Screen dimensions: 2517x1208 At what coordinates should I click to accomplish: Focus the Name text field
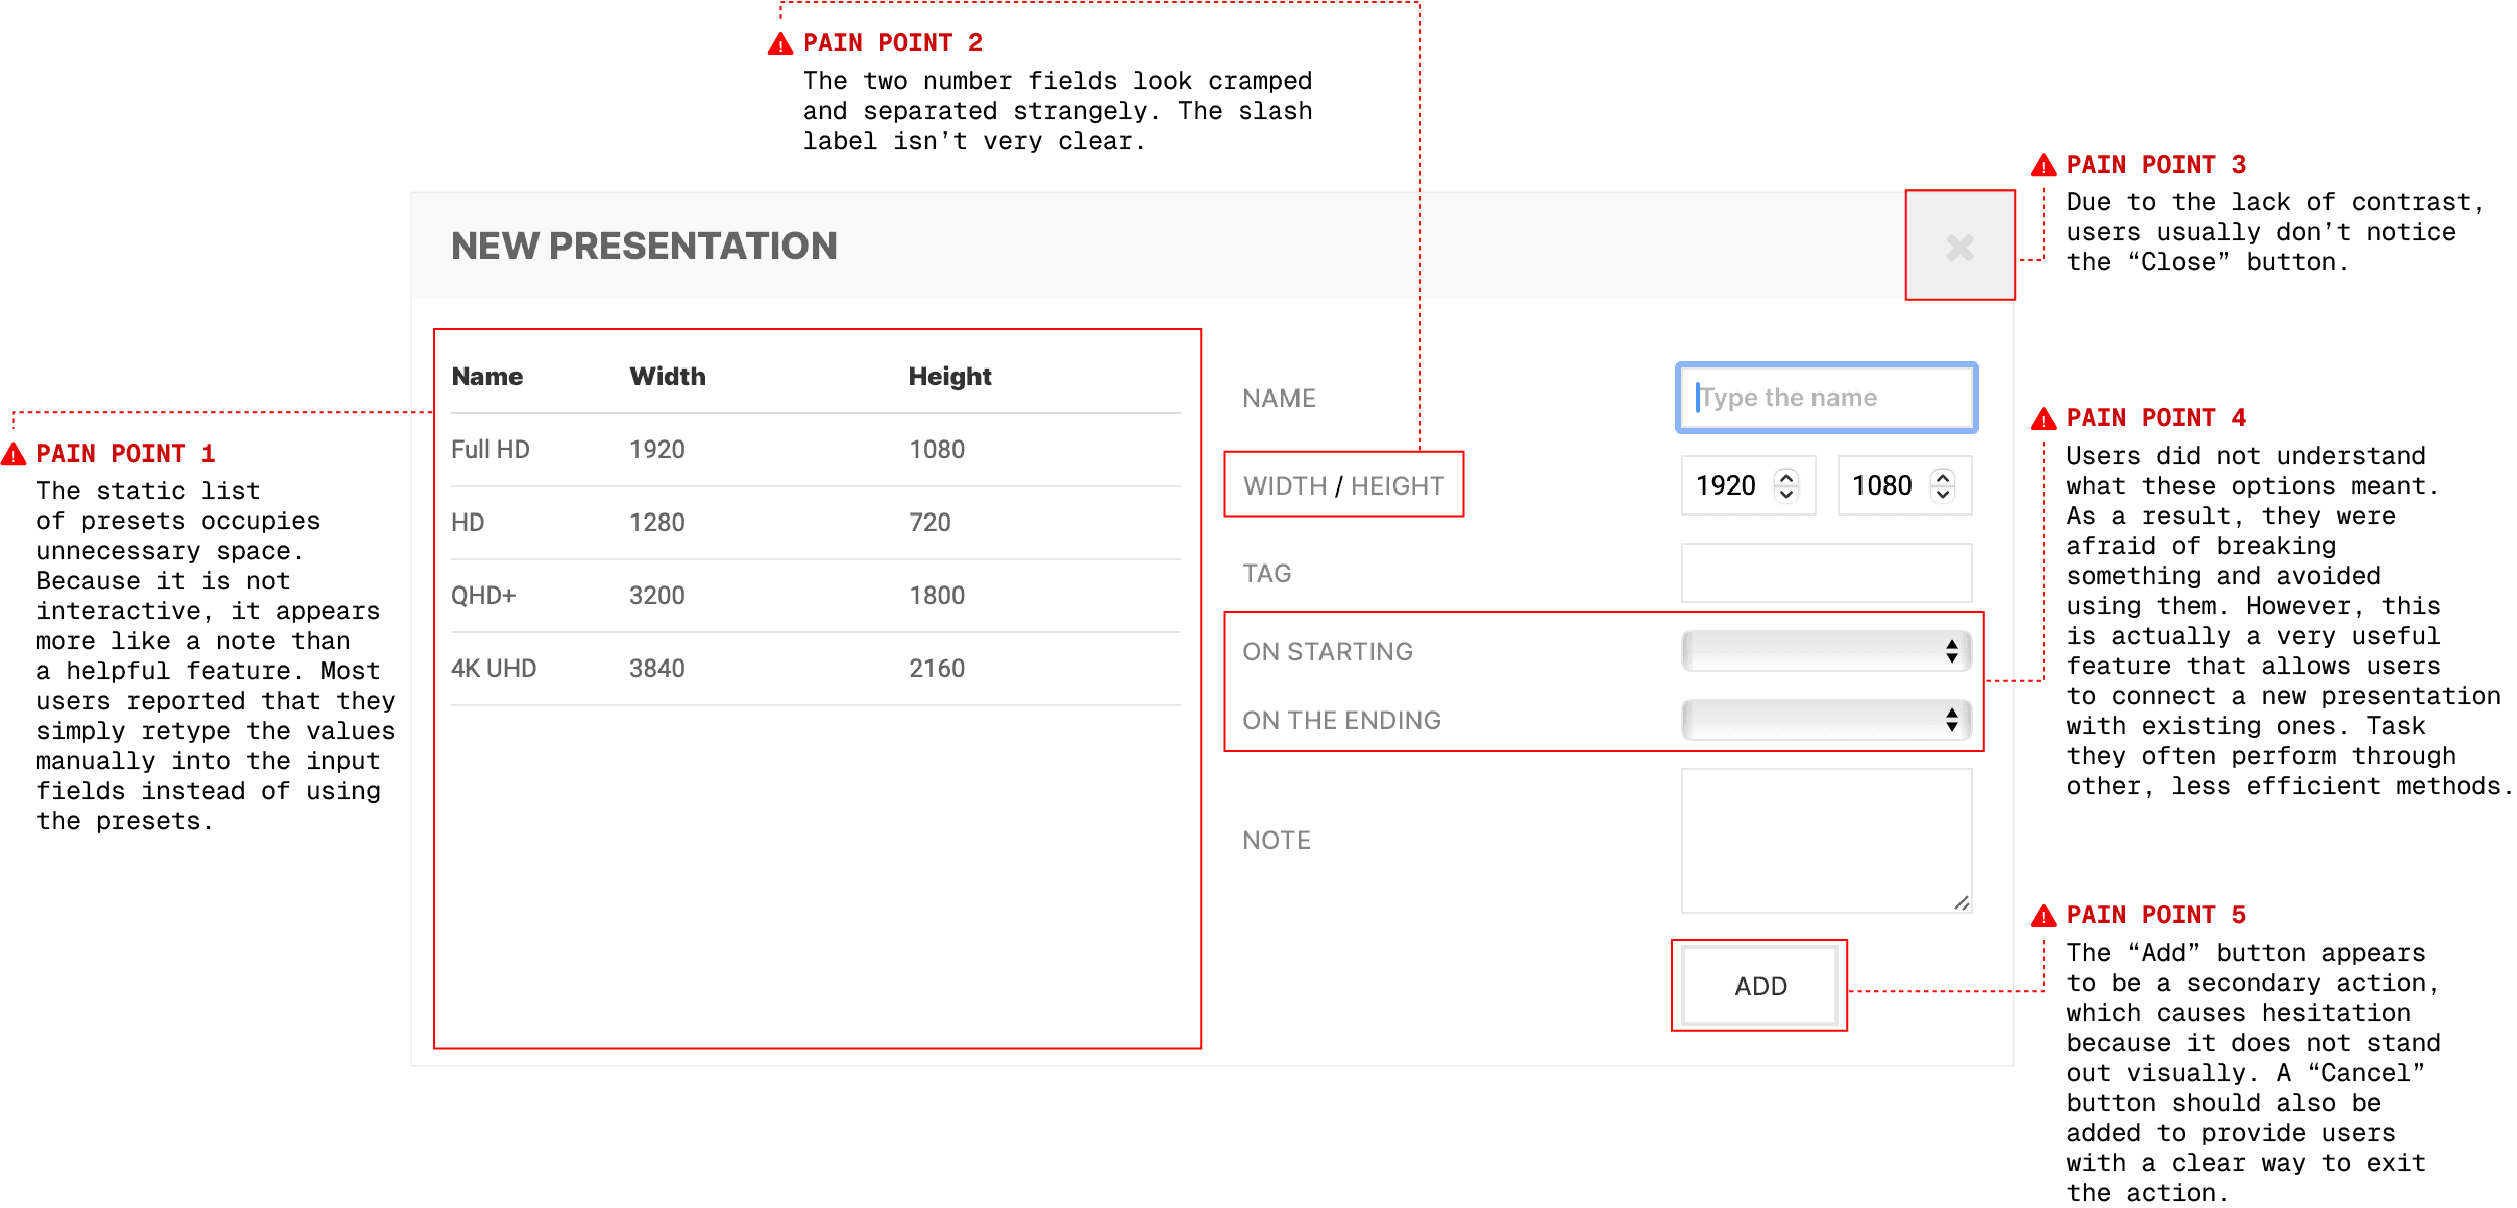click(1826, 398)
